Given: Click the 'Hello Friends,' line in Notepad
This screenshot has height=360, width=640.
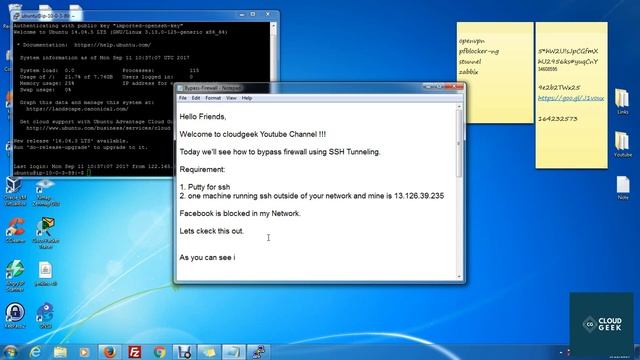Looking at the screenshot, I should click(203, 117).
